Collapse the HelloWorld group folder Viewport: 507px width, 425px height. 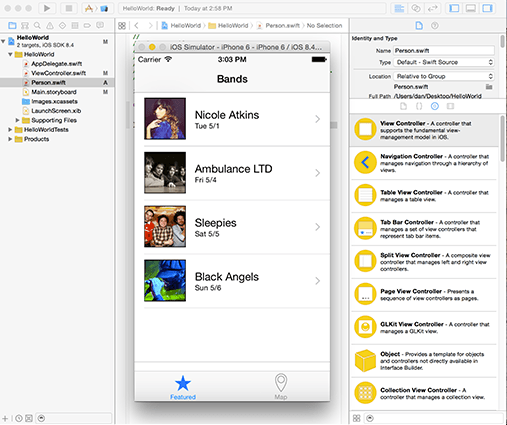tap(10, 54)
